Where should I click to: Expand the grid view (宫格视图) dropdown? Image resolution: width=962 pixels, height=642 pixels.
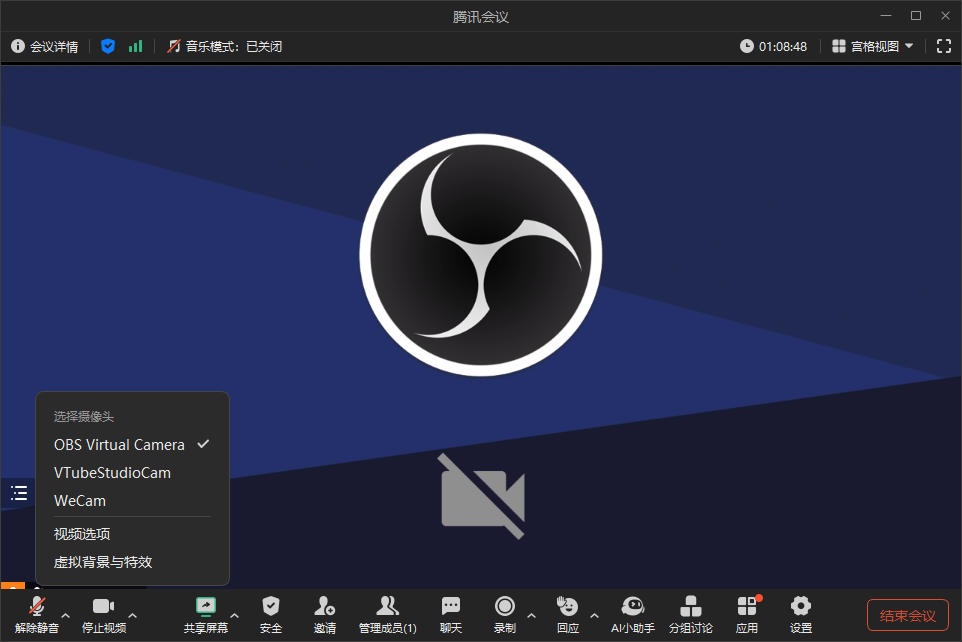tap(873, 46)
